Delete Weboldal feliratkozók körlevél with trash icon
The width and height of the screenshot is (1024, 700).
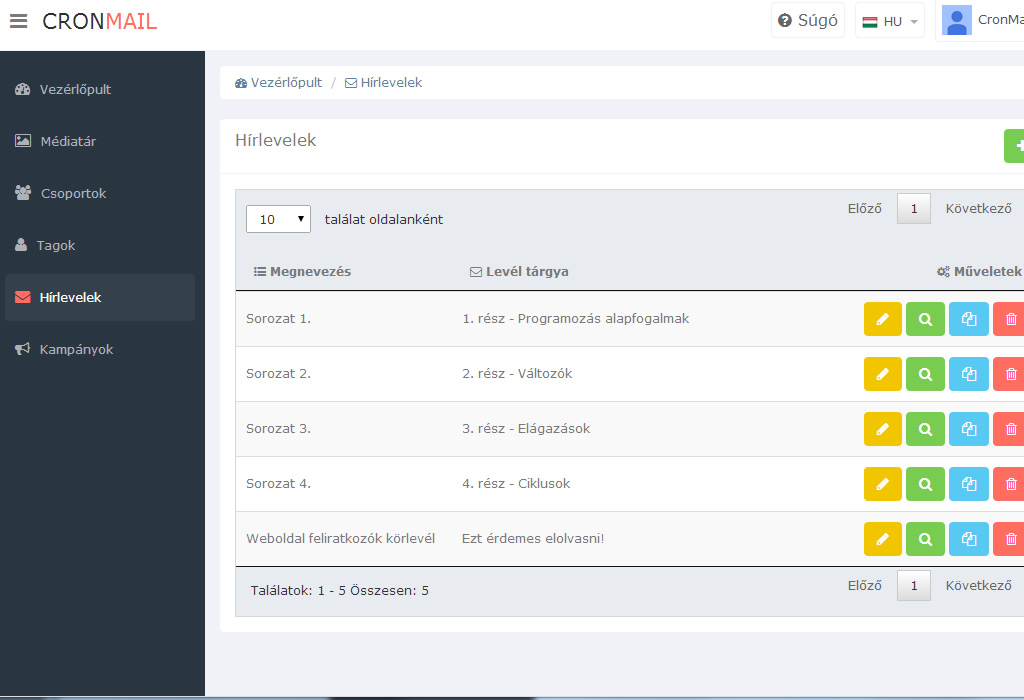(x=1009, y=539)
